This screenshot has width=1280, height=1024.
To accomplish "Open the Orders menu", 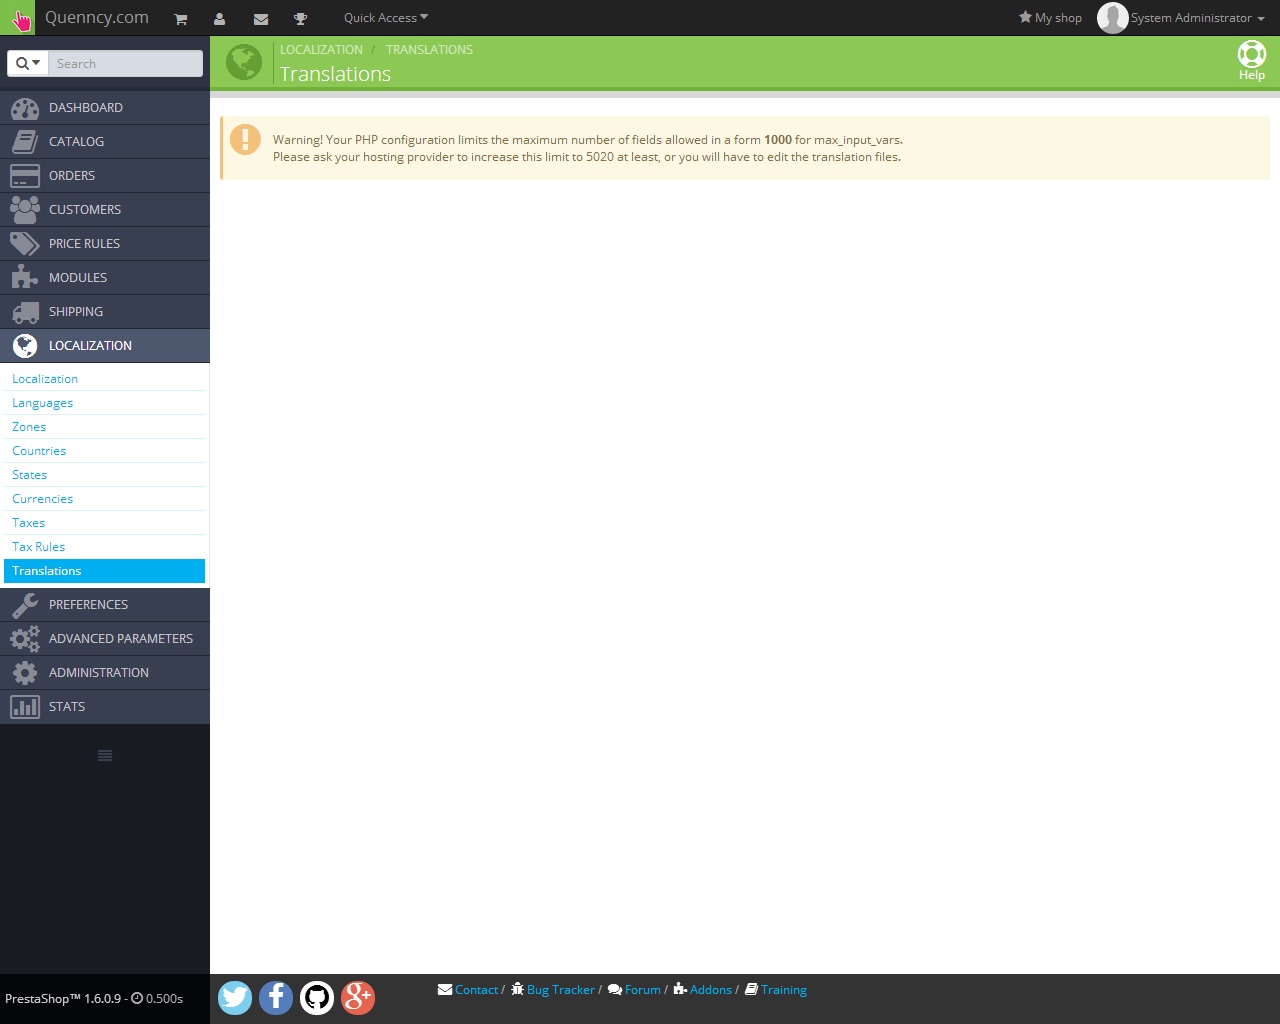I will click(x=105, y=176).
